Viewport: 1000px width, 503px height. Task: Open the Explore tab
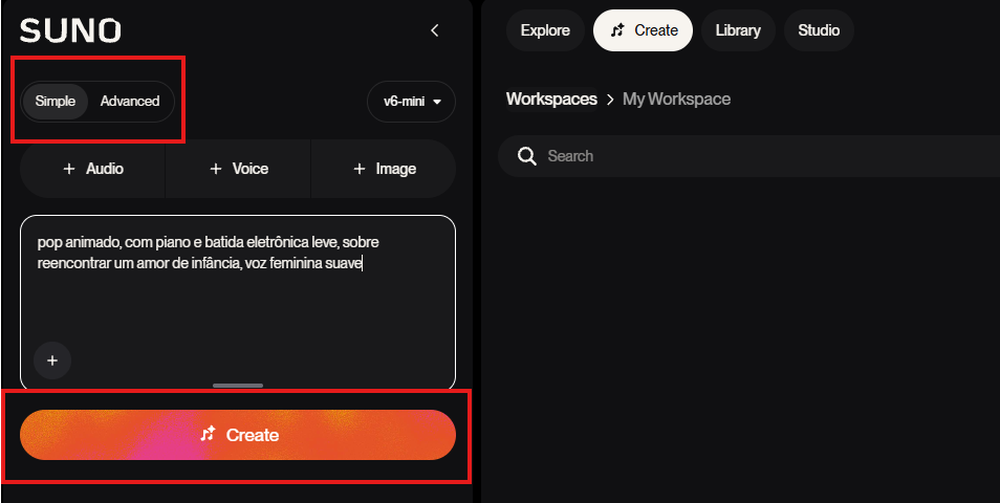[545, 31]
